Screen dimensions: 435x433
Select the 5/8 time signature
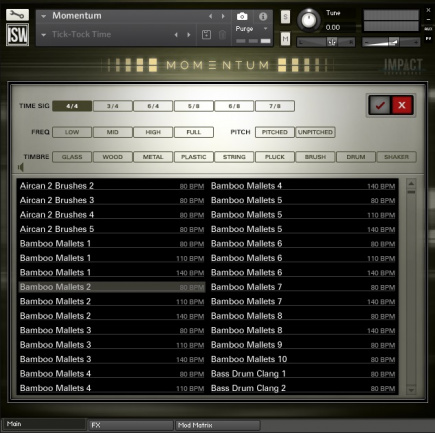(x=194, y=106)
